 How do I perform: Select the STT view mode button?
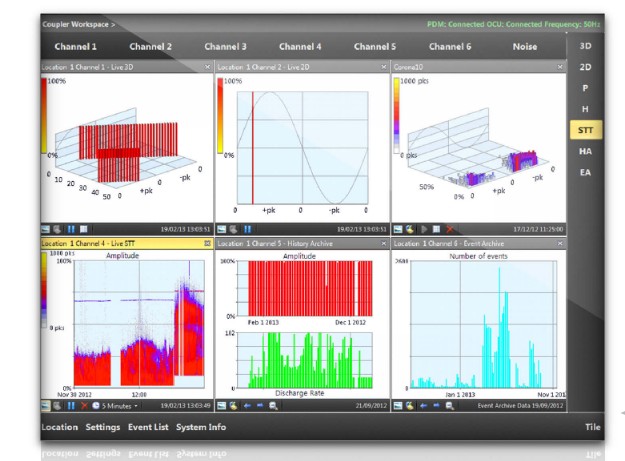tap(585, 130)
